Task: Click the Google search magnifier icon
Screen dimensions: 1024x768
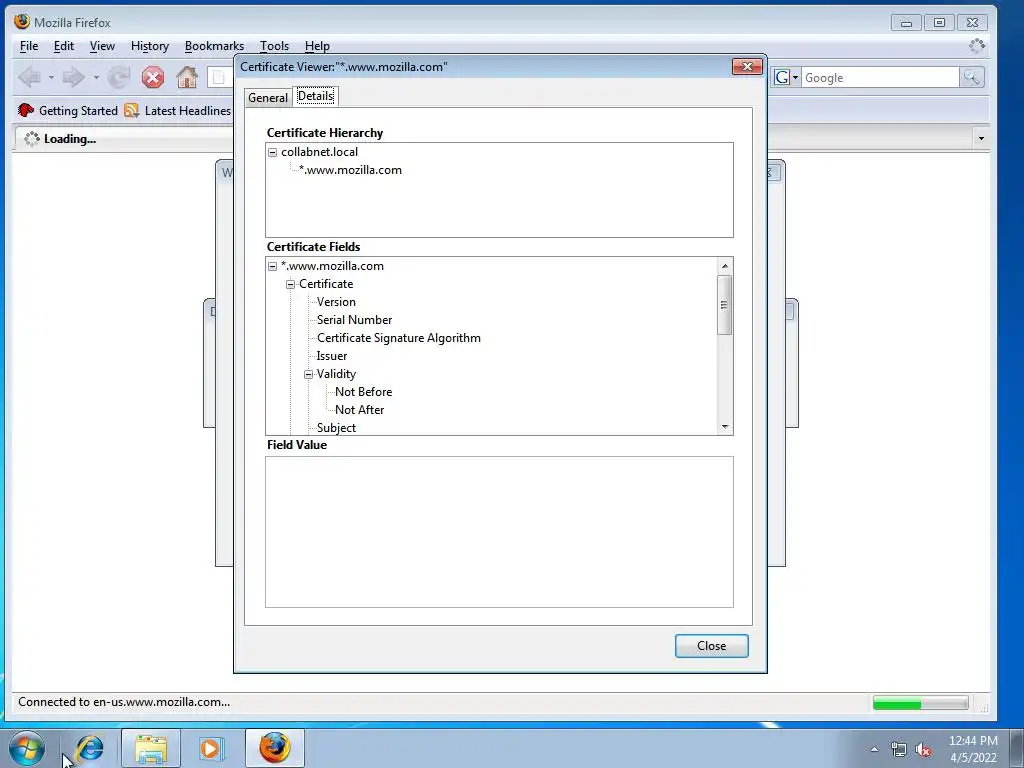Action: point(972,77)
